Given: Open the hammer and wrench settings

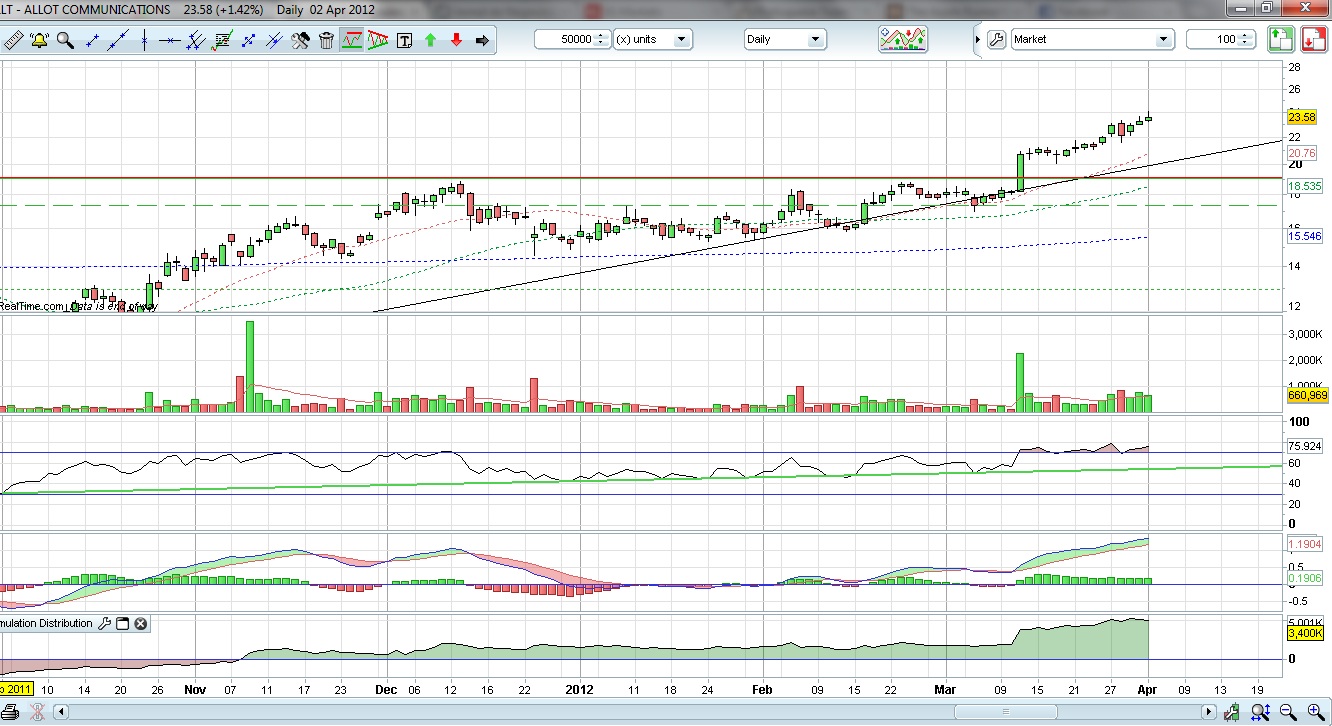Looking at the screenshot, I should (x=300, y=40).
